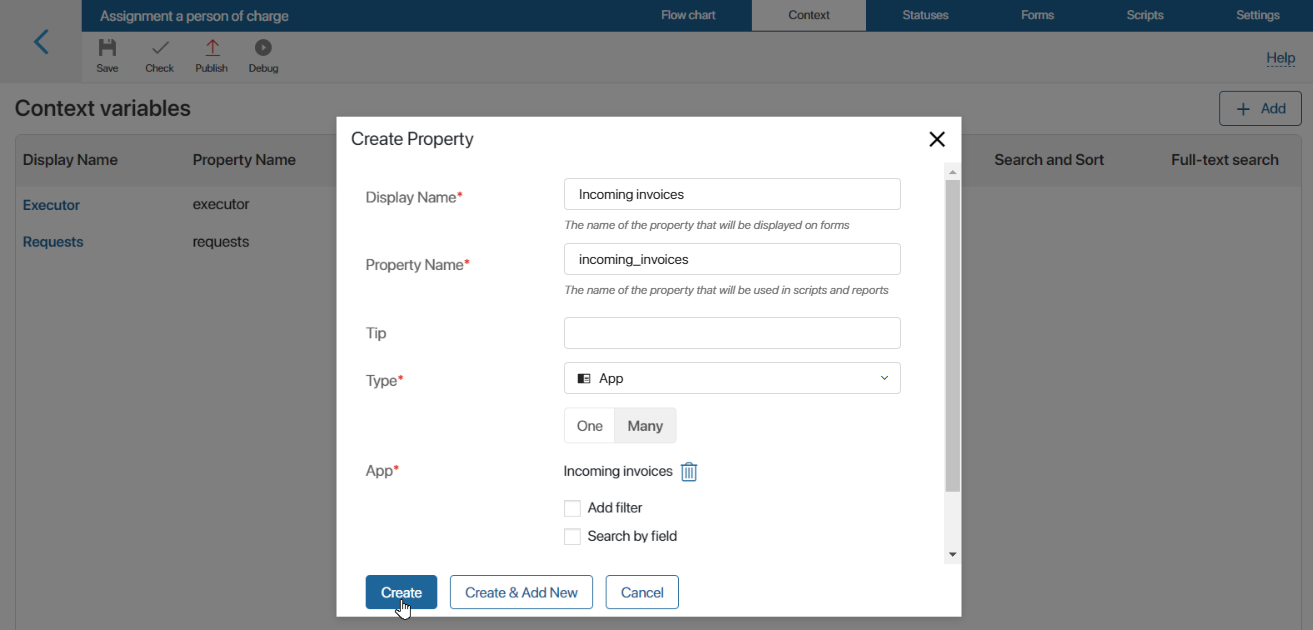
Task: Click the Save floppy disk icon
Action: (107, 56)
